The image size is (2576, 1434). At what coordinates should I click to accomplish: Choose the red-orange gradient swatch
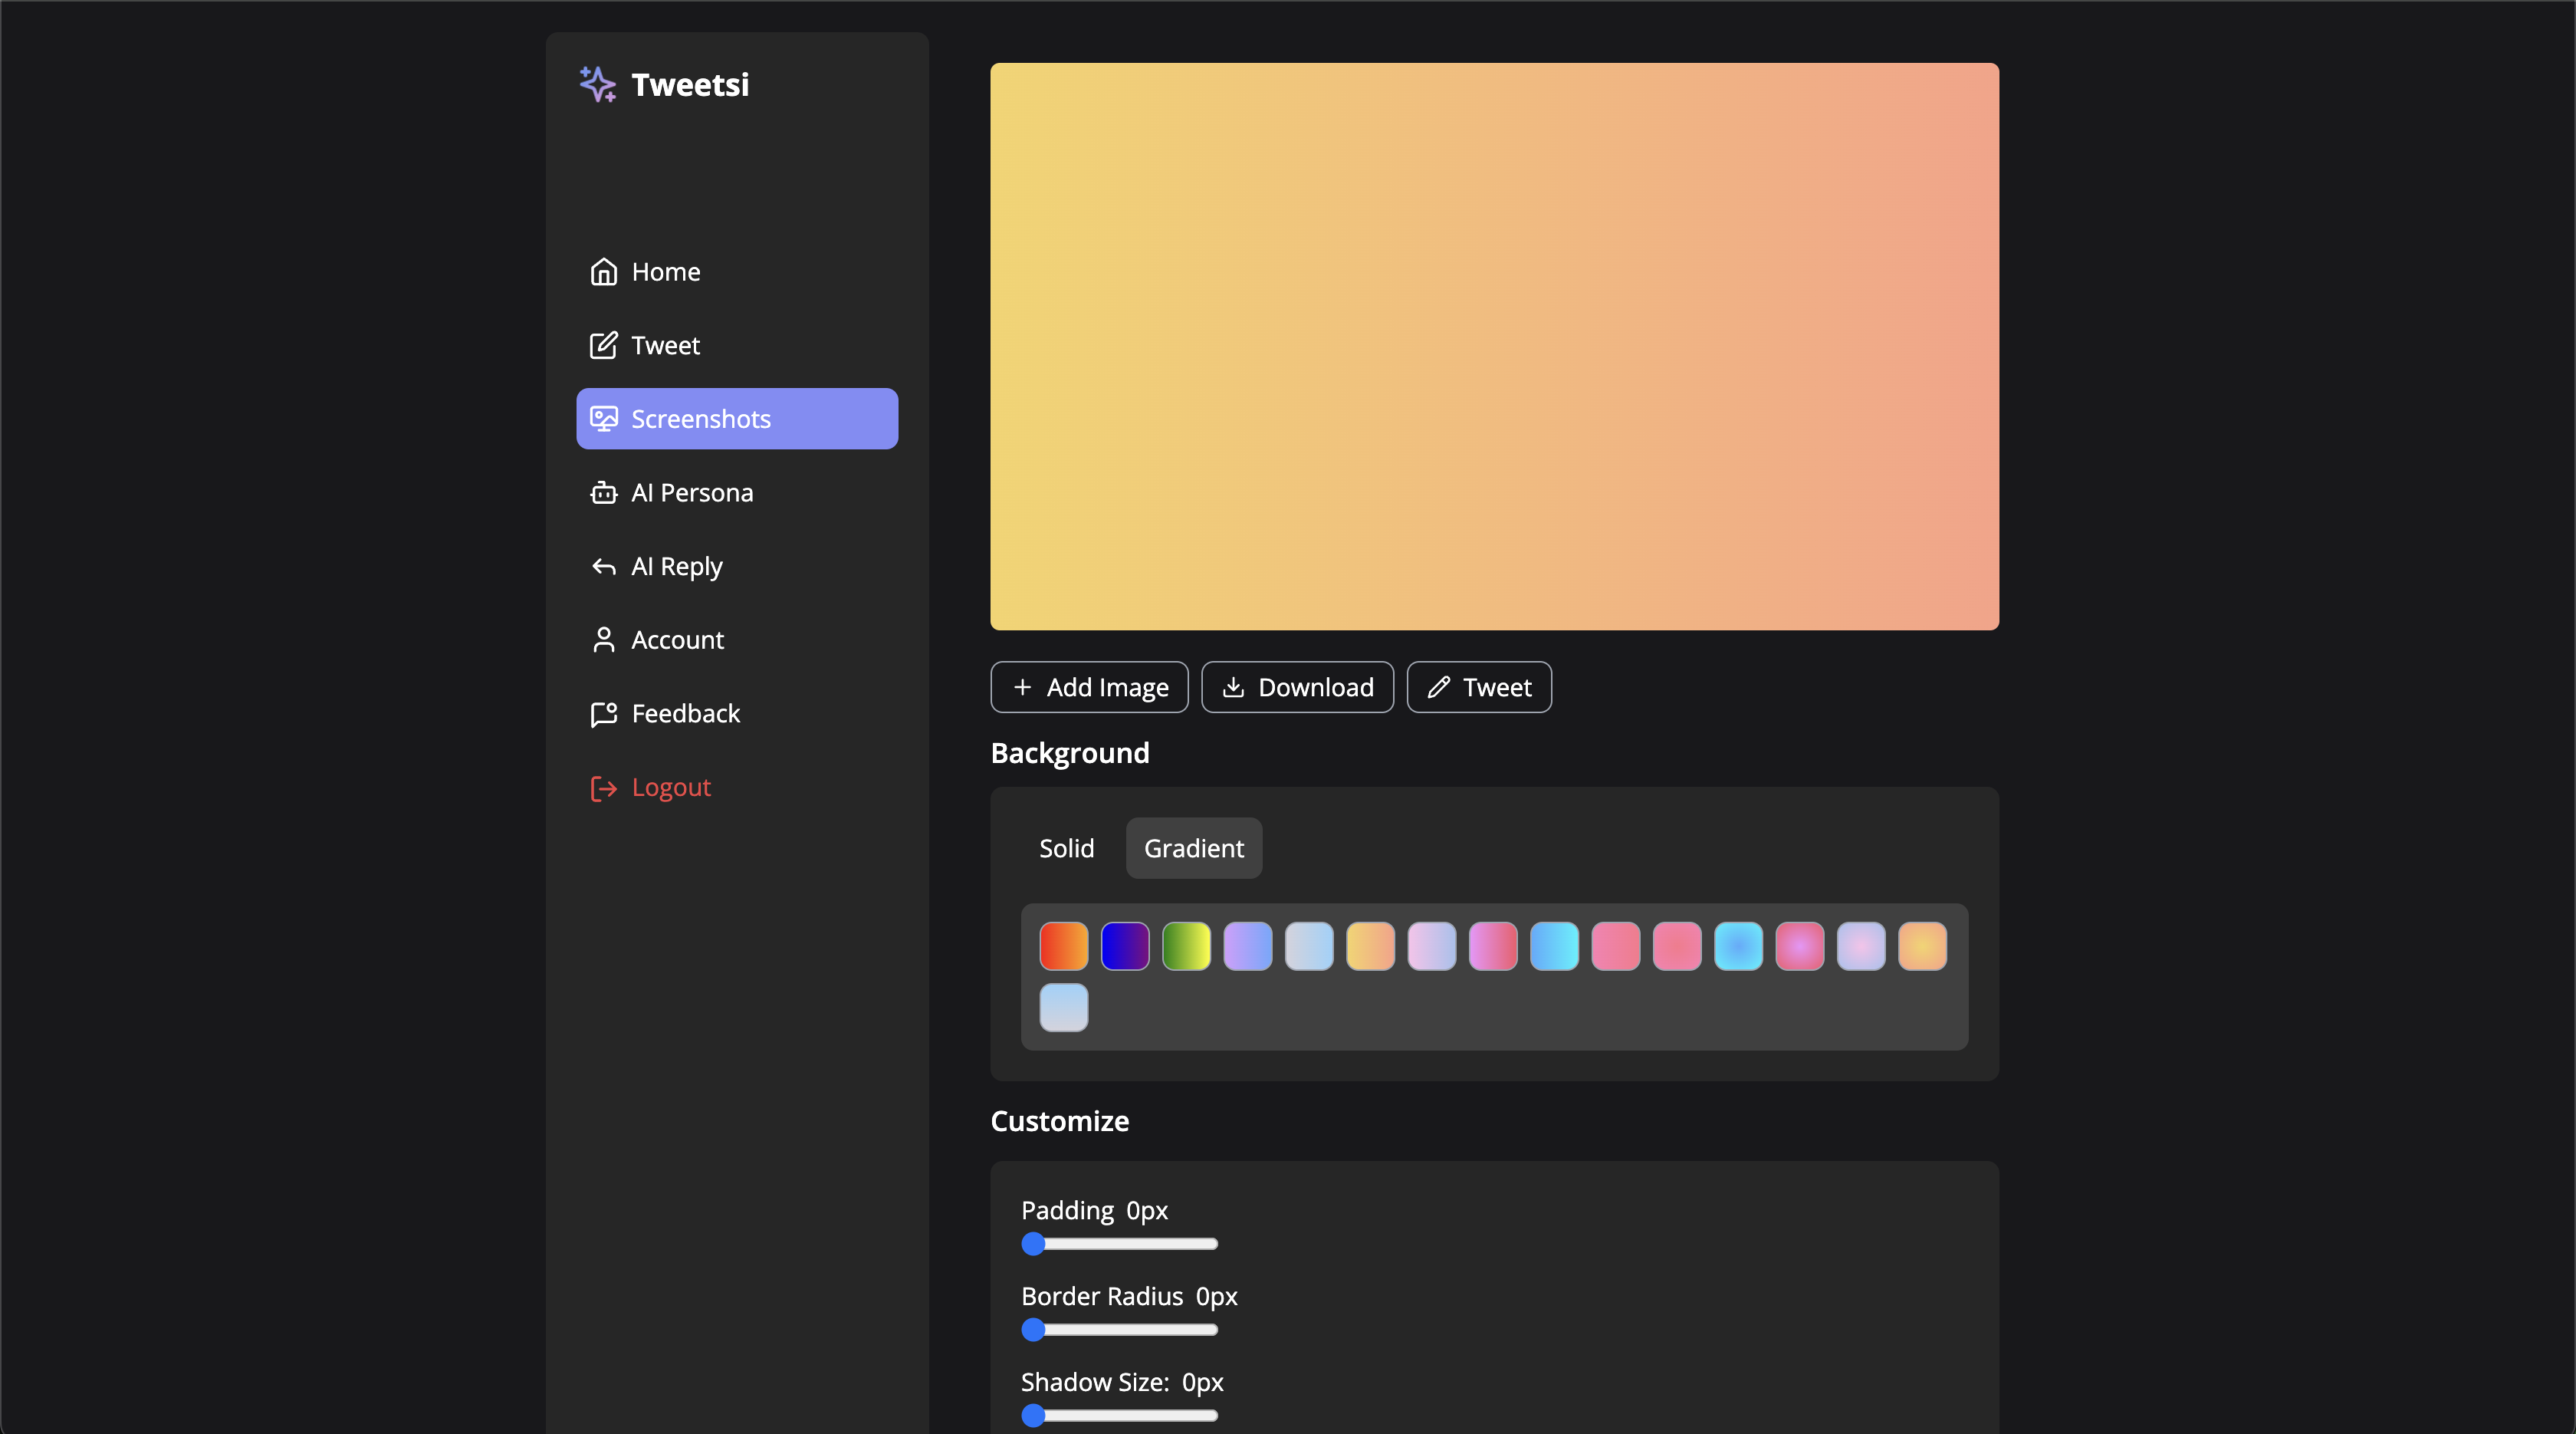[1063, 946]
